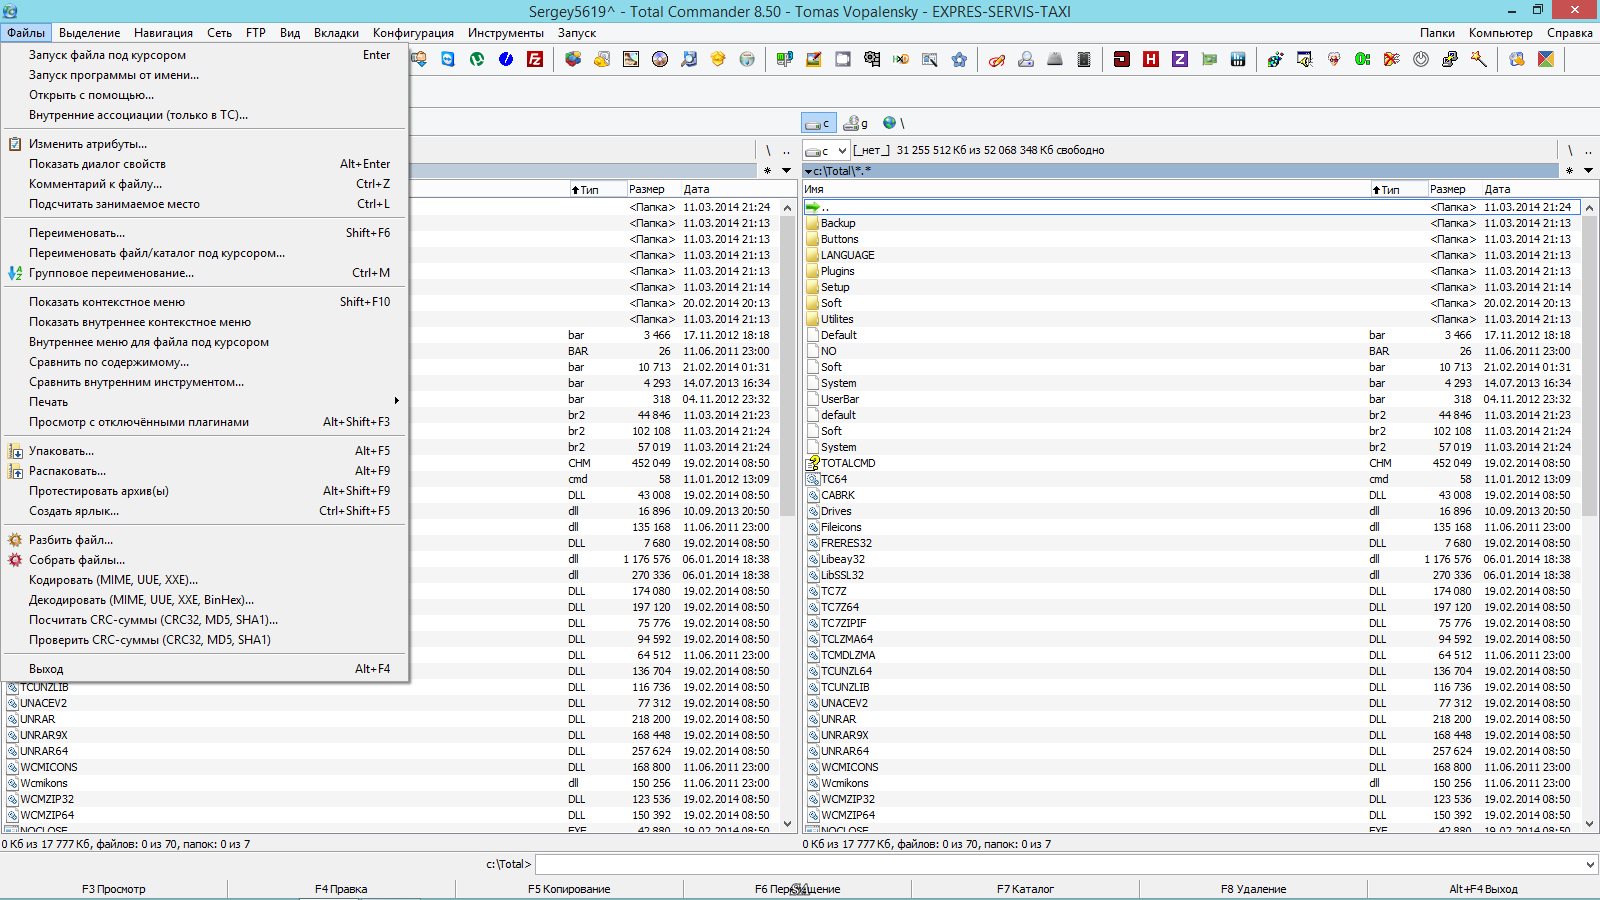Open the Инструменты menu
The height and width of the screenshot is (900, 1600).
click(x=506, y=33)
